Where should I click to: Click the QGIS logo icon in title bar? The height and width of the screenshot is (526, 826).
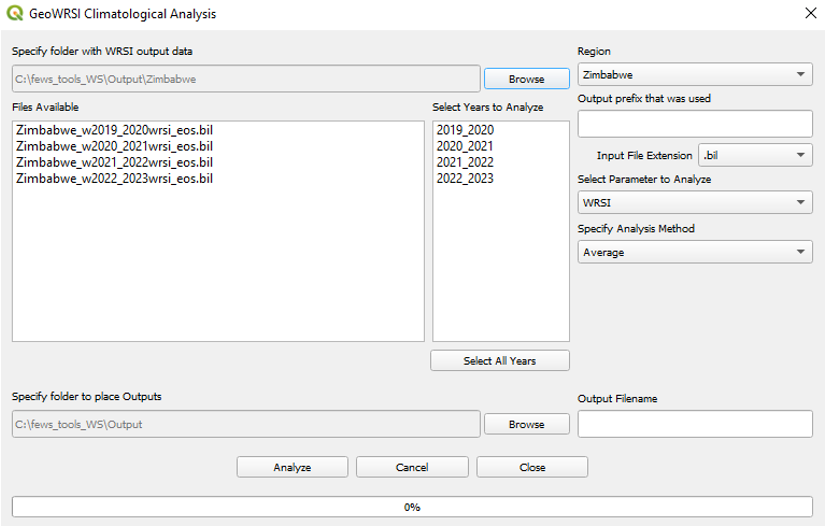click(15, 14)
